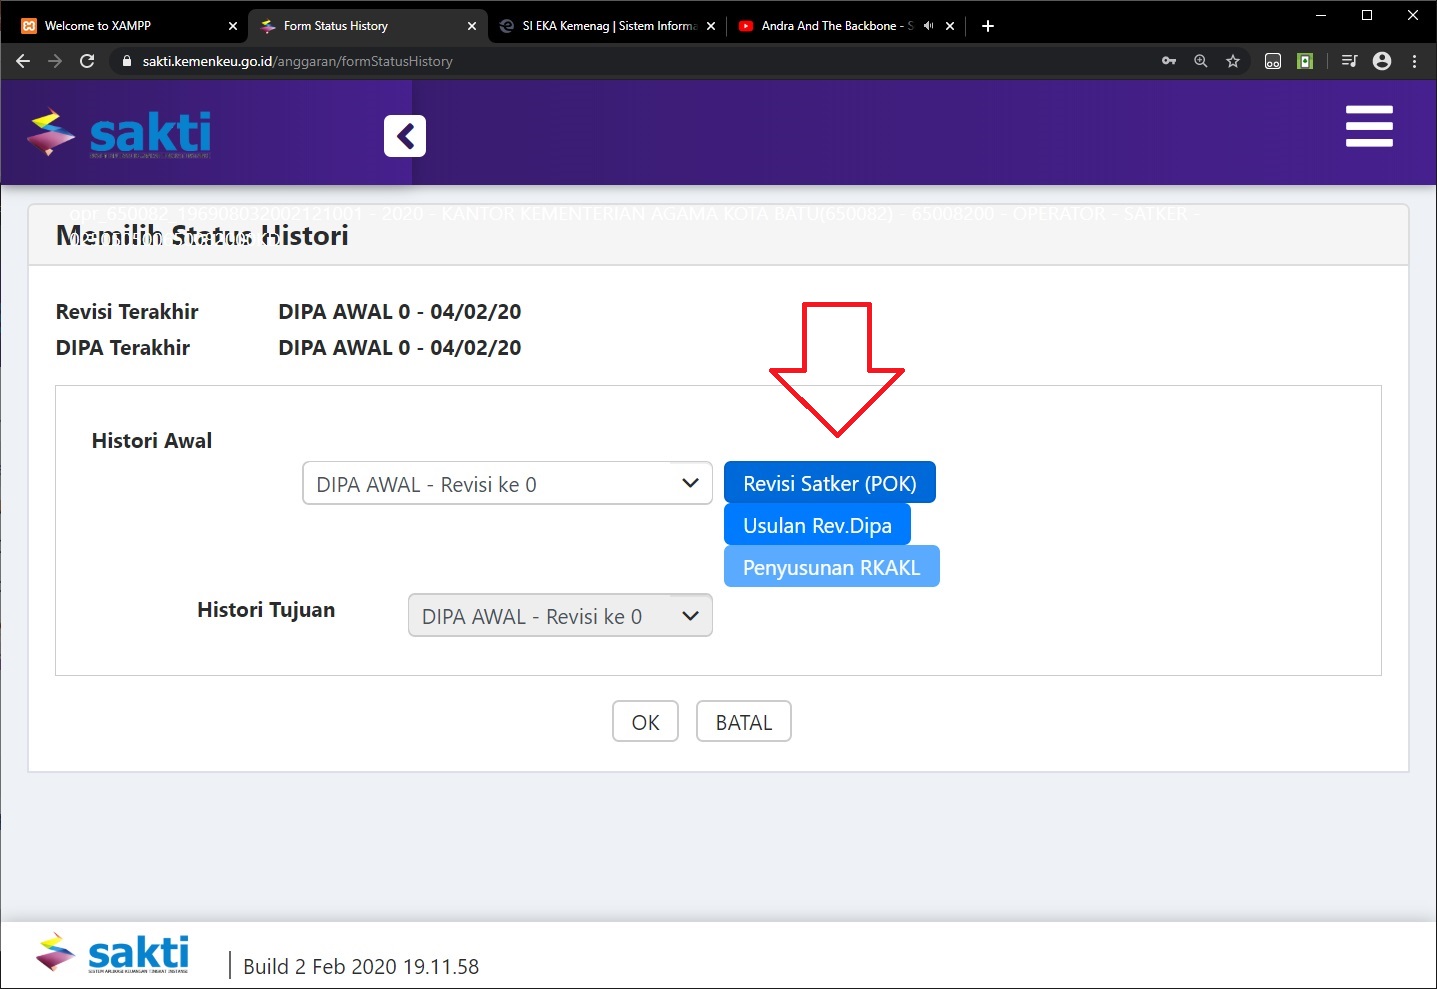Screen dimensions: 1437x989
Task: Click the padlock icon to view site security
Action: click(126, 61)
